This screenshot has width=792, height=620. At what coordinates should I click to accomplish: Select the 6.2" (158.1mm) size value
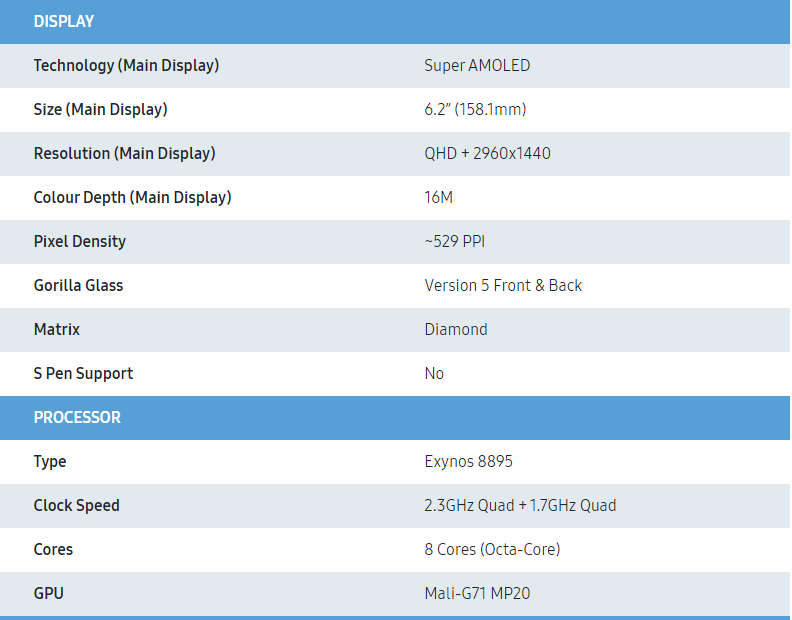(475, 110)
